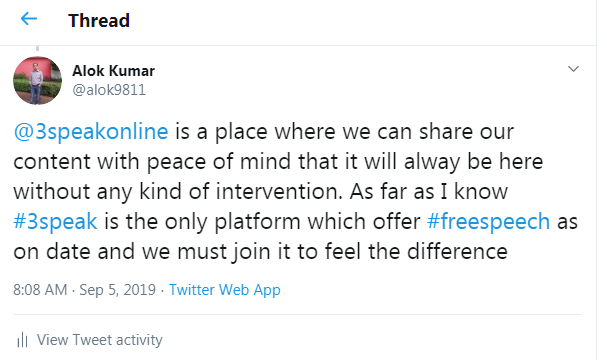Open the View Tweet activity text
This screenshot has width=607, height=360.
[x=99, y=340]
